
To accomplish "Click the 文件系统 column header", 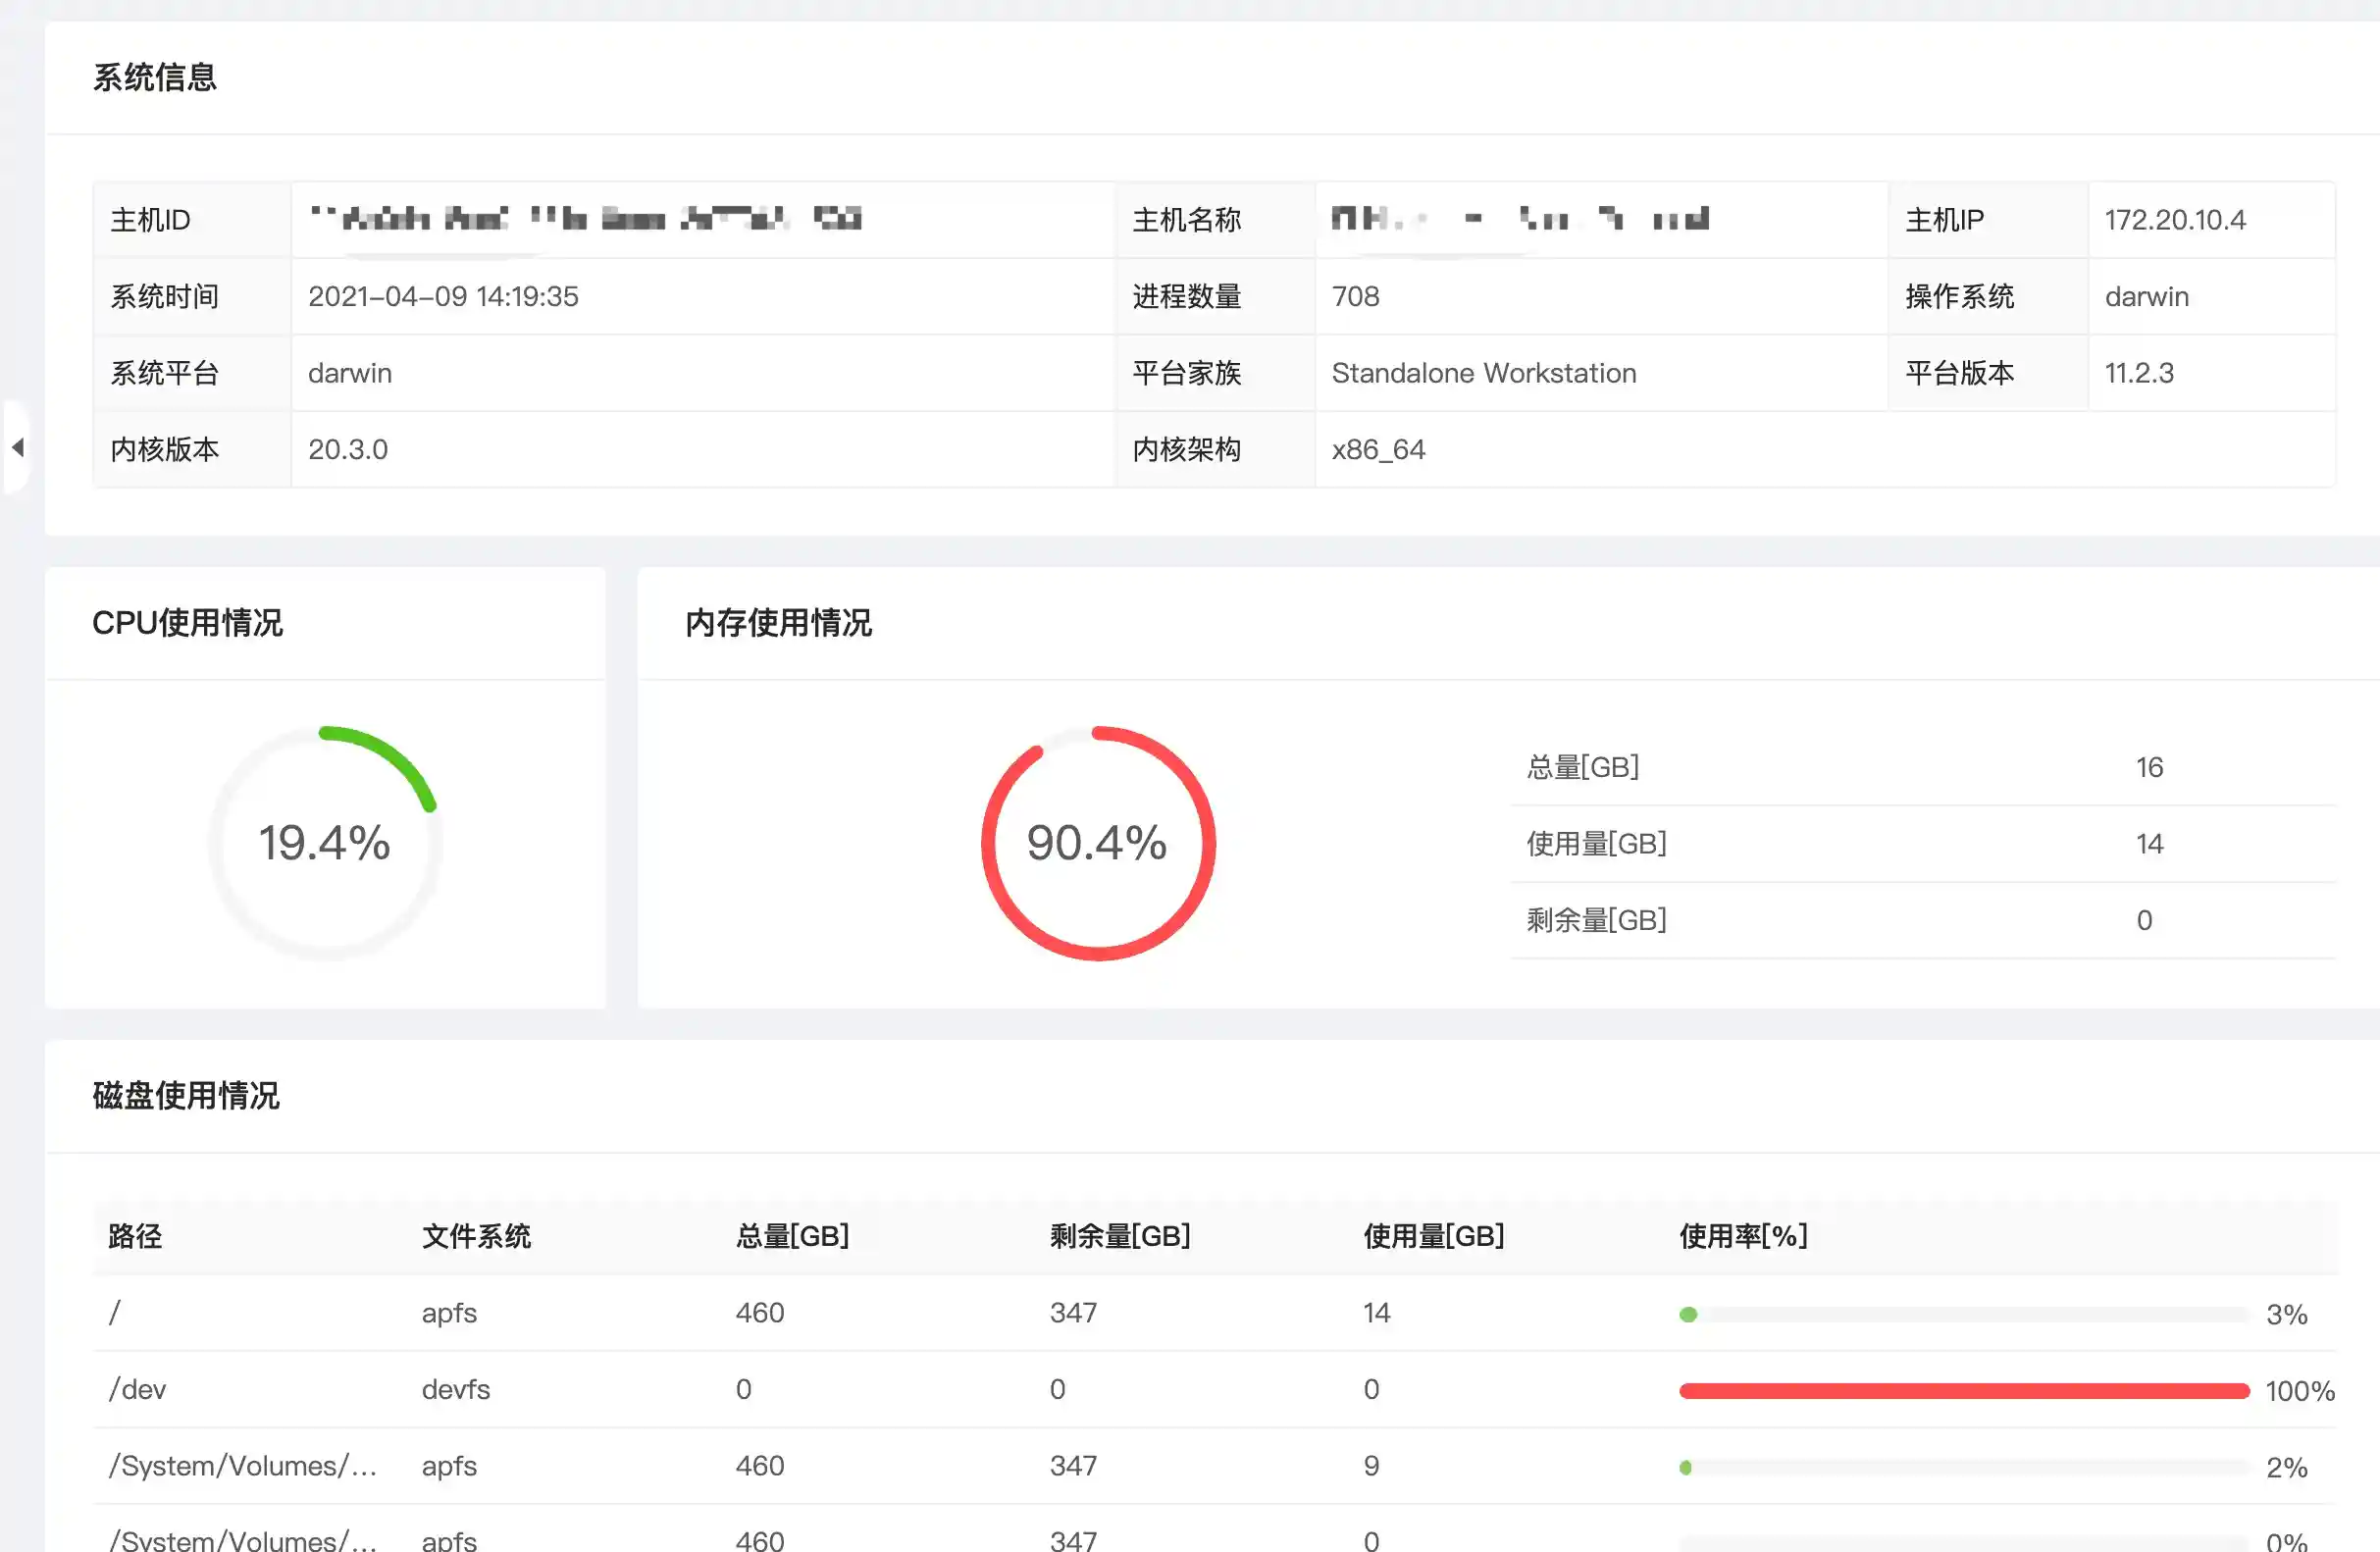I will (x=476, y=1236).
